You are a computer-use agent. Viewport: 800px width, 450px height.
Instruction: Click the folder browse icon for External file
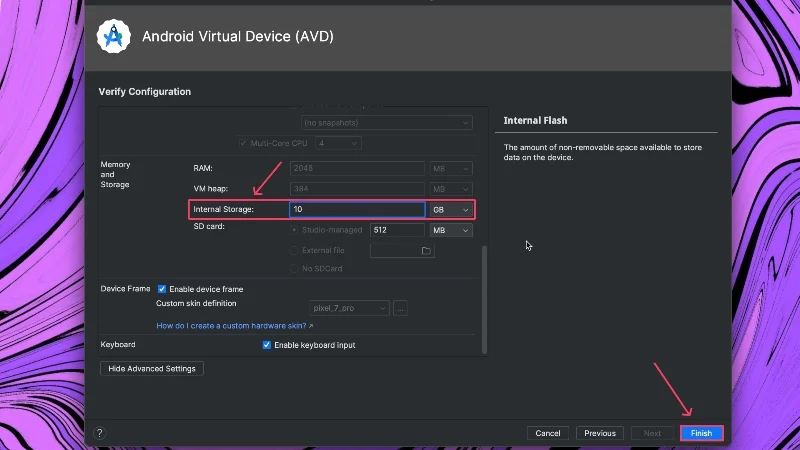click(426, 250)
